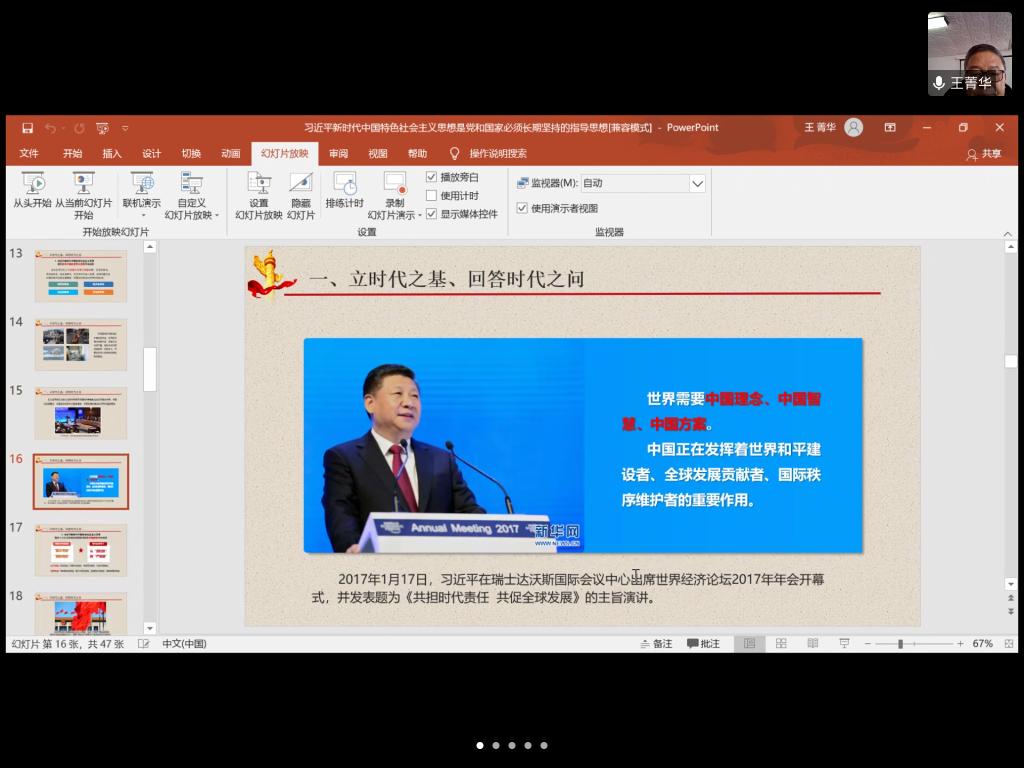This screenshot has height=768, width=1024.
Task: Enable Use Timings (使用计时) checkbox
Action: click(x=432, y=196)
